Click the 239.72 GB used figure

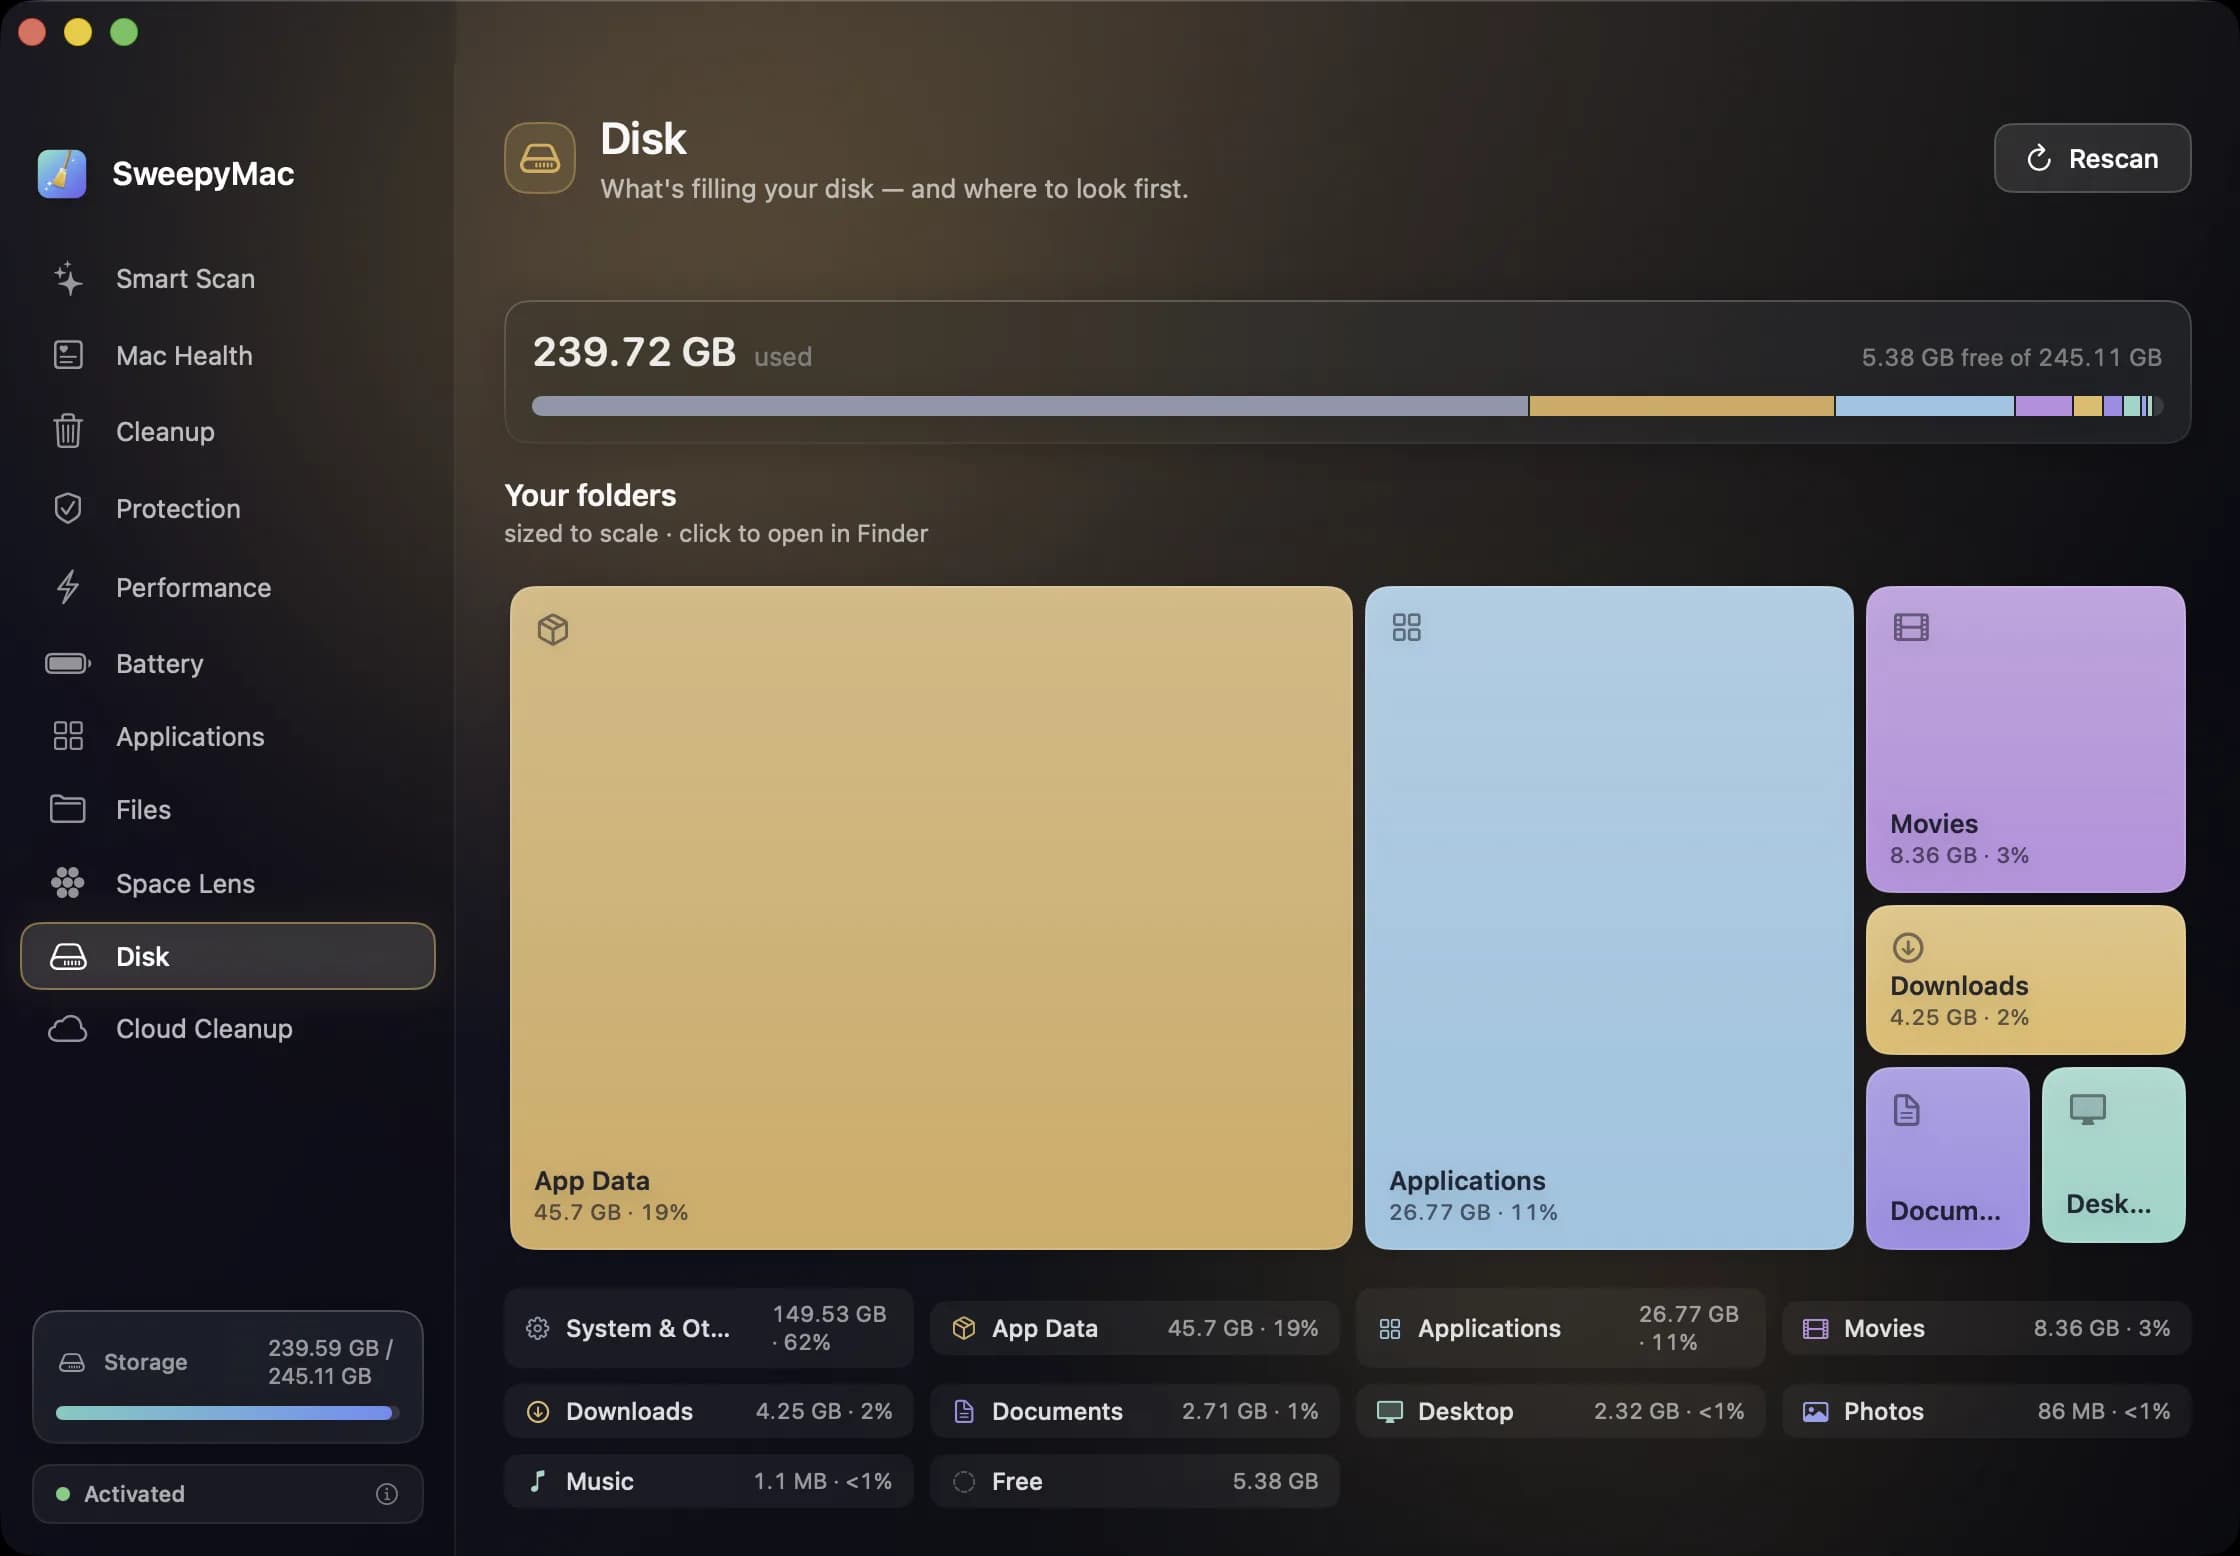pyautogui.click(x=672, y=352)
